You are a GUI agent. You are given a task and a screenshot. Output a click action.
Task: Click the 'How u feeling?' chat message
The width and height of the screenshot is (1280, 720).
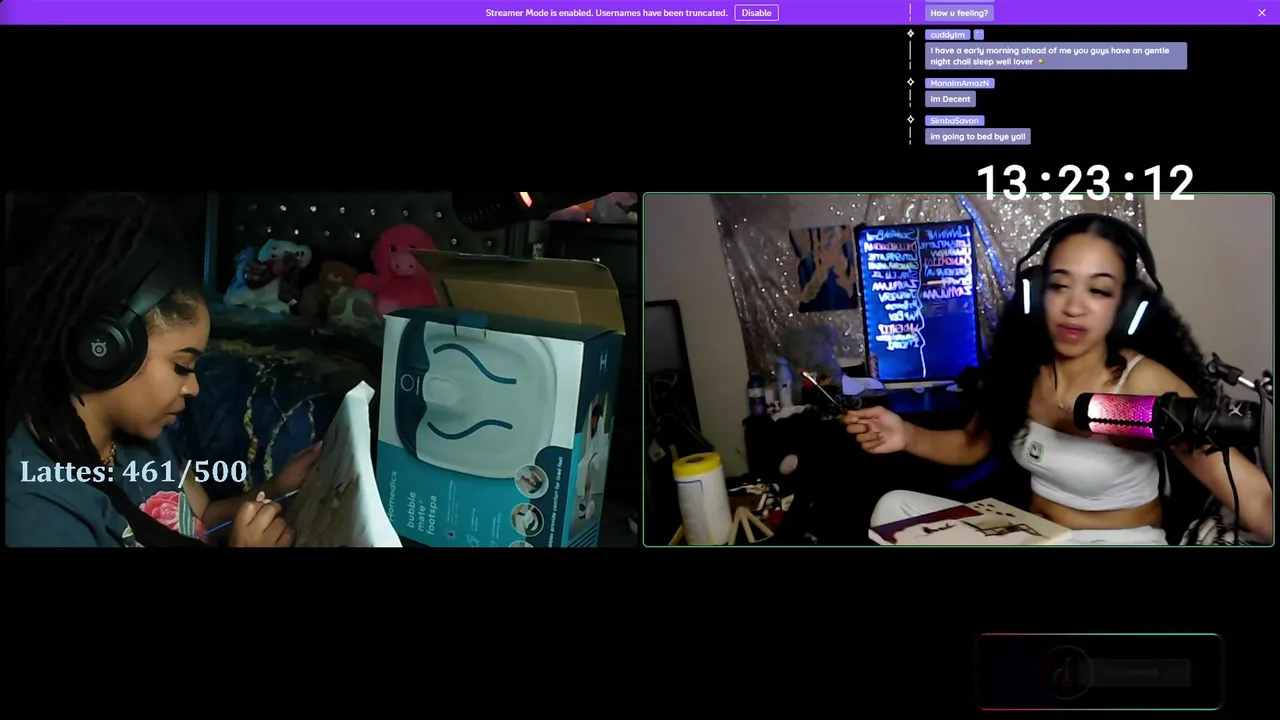959,13
